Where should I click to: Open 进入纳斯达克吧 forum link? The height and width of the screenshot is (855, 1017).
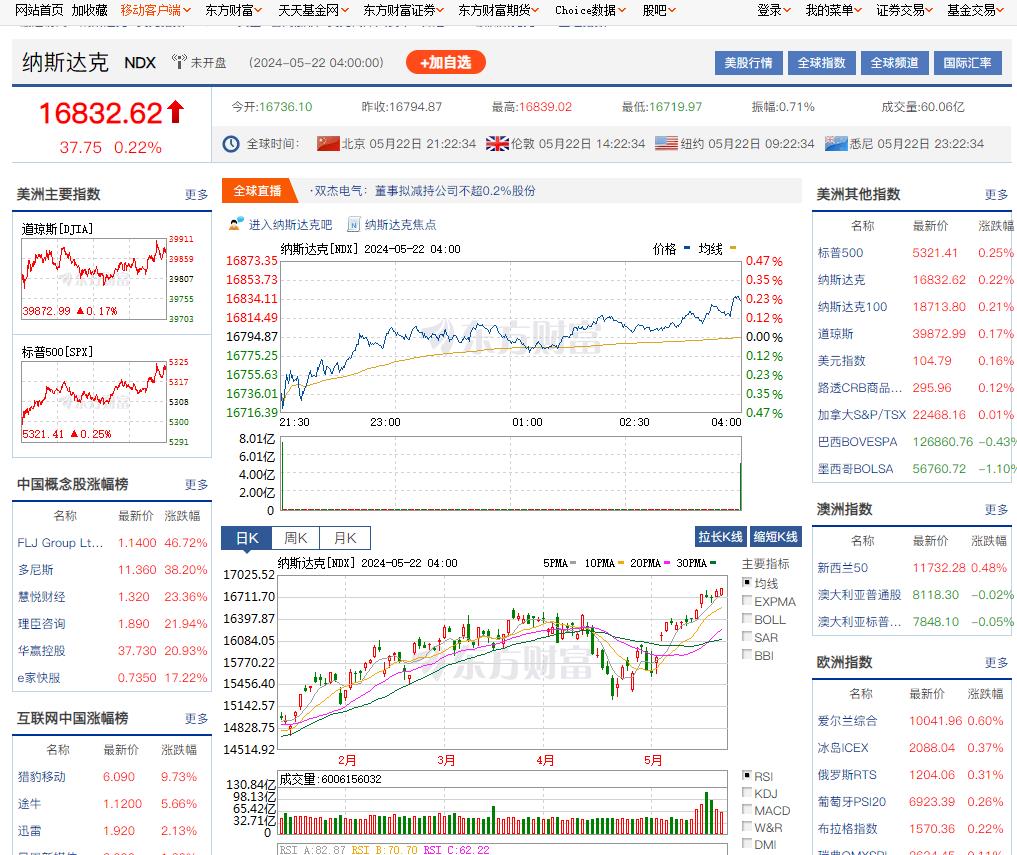coord(290,224)
